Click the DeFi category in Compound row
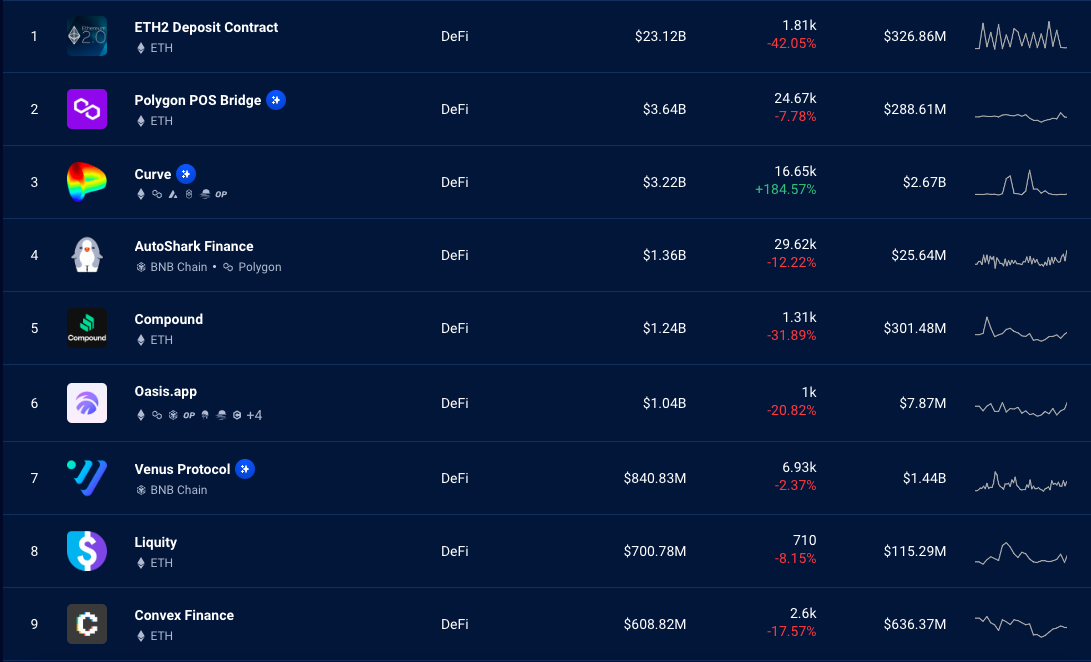 [x=454, y=328]
